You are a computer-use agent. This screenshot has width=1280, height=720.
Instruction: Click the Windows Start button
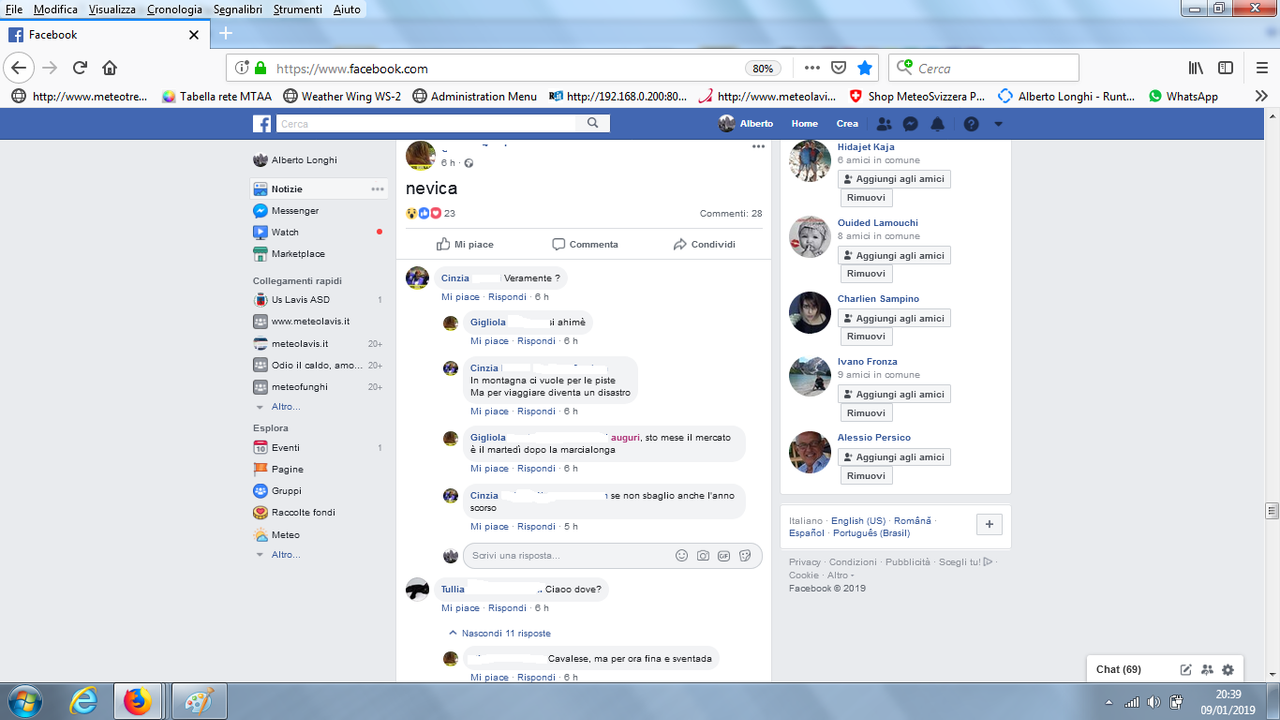click(24, 702)
